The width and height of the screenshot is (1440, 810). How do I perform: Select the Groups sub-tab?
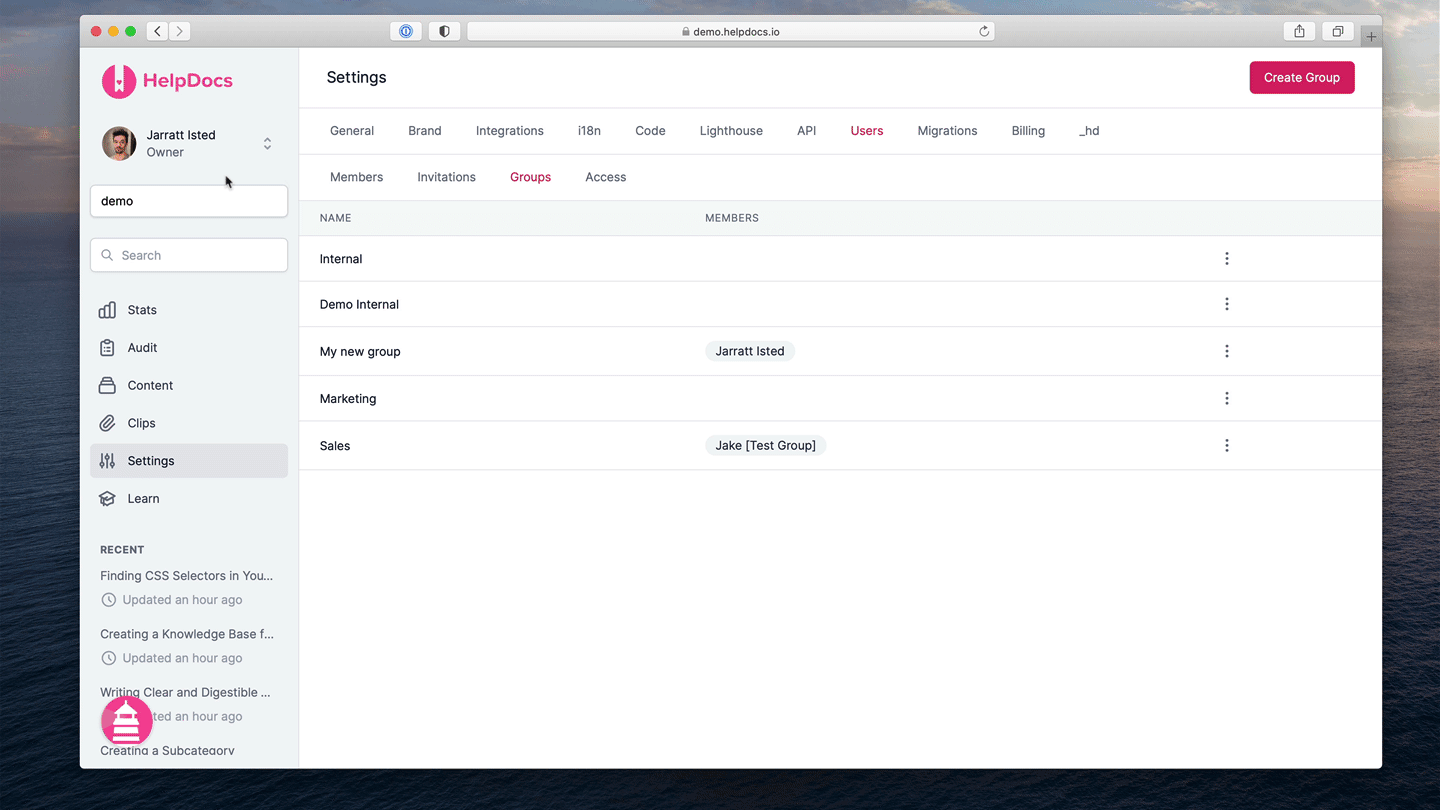(x=530, y=177)
